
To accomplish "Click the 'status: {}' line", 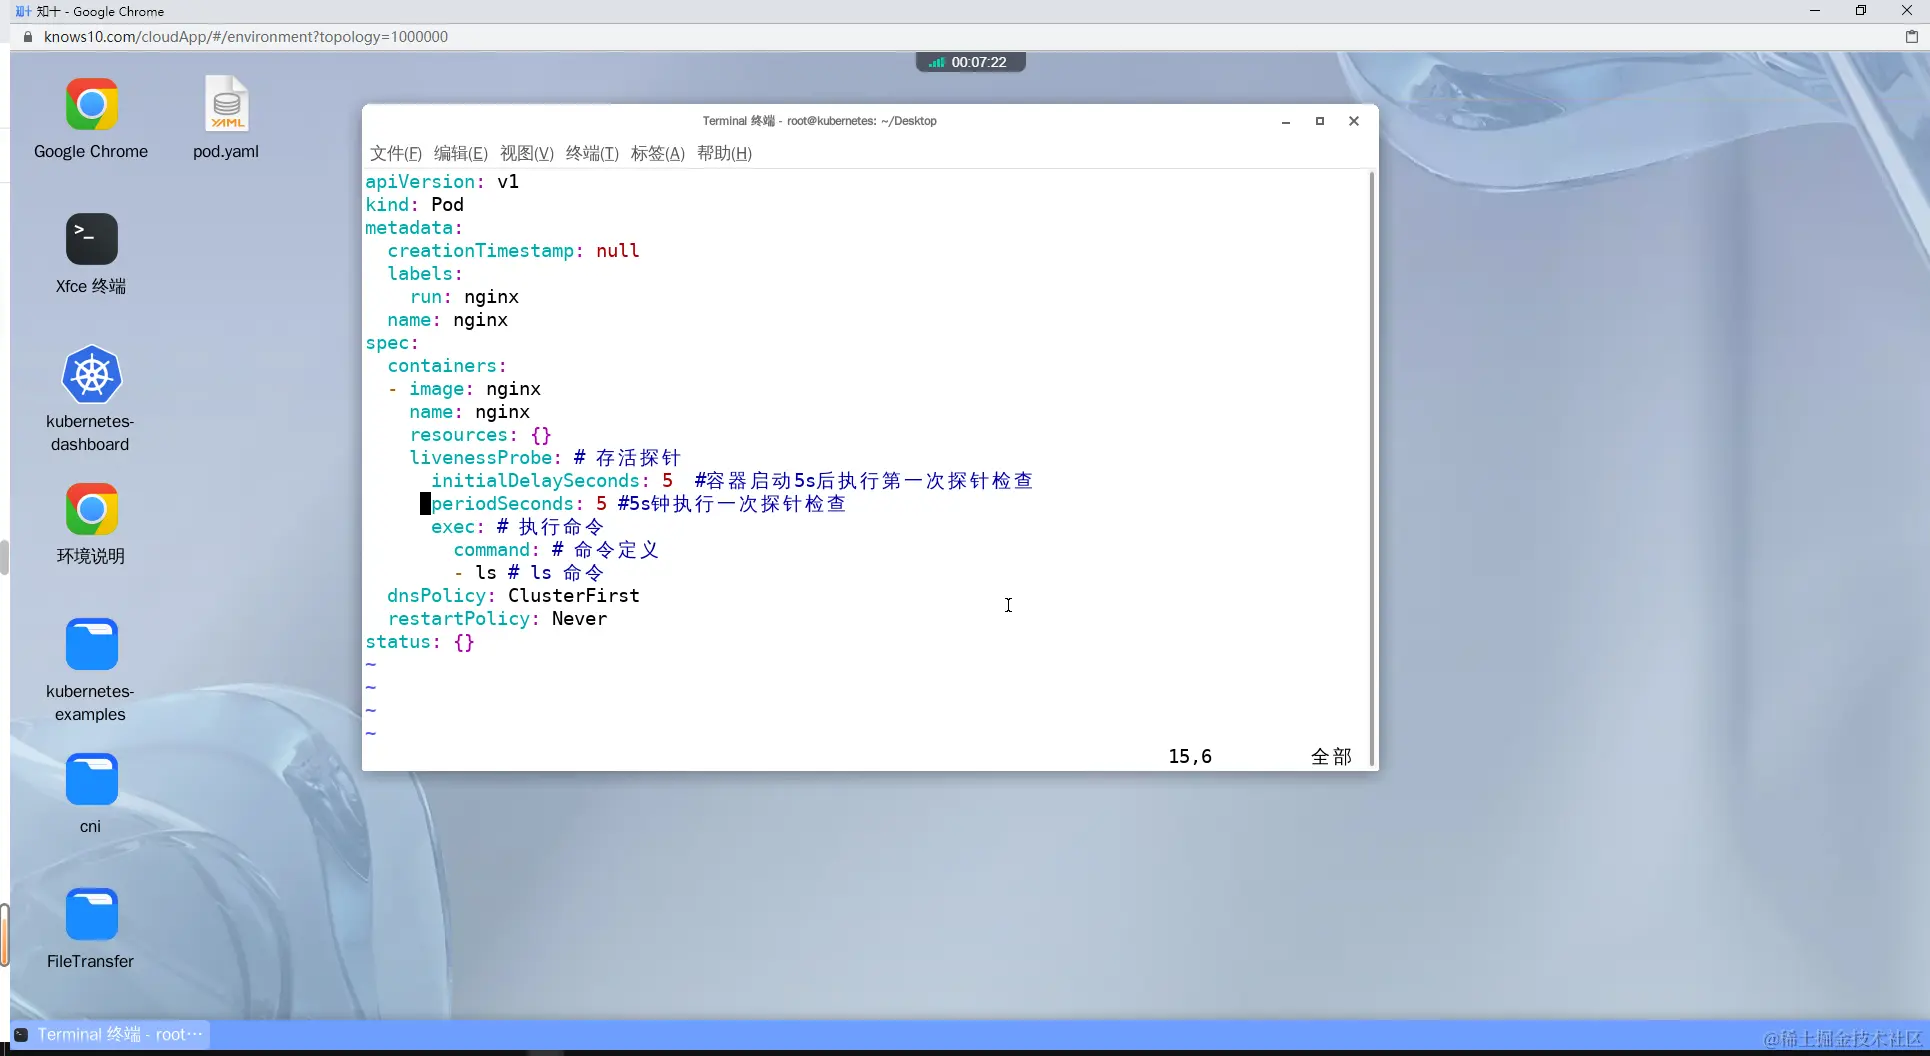I will (420, 642).
